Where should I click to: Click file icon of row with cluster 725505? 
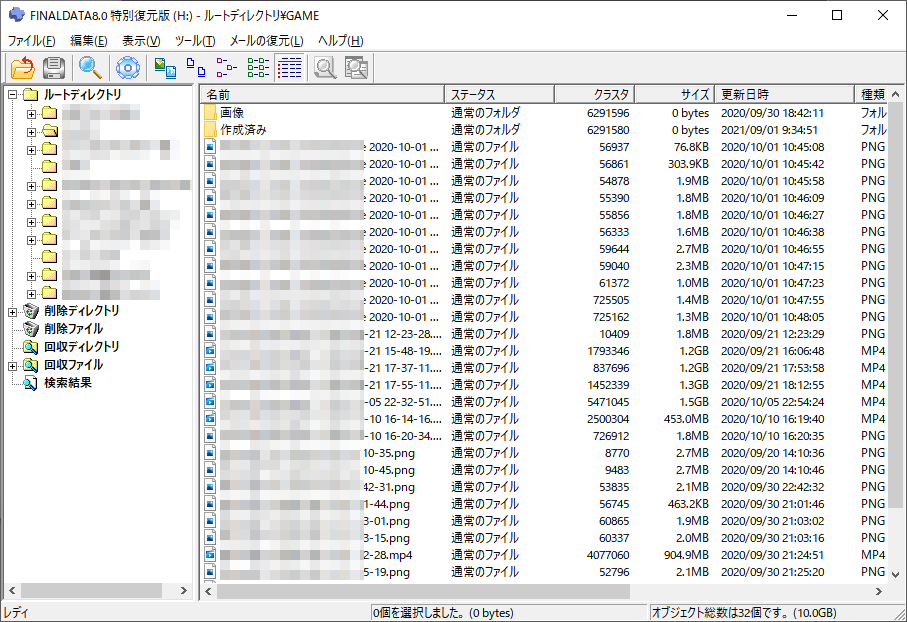click(210, 300)
